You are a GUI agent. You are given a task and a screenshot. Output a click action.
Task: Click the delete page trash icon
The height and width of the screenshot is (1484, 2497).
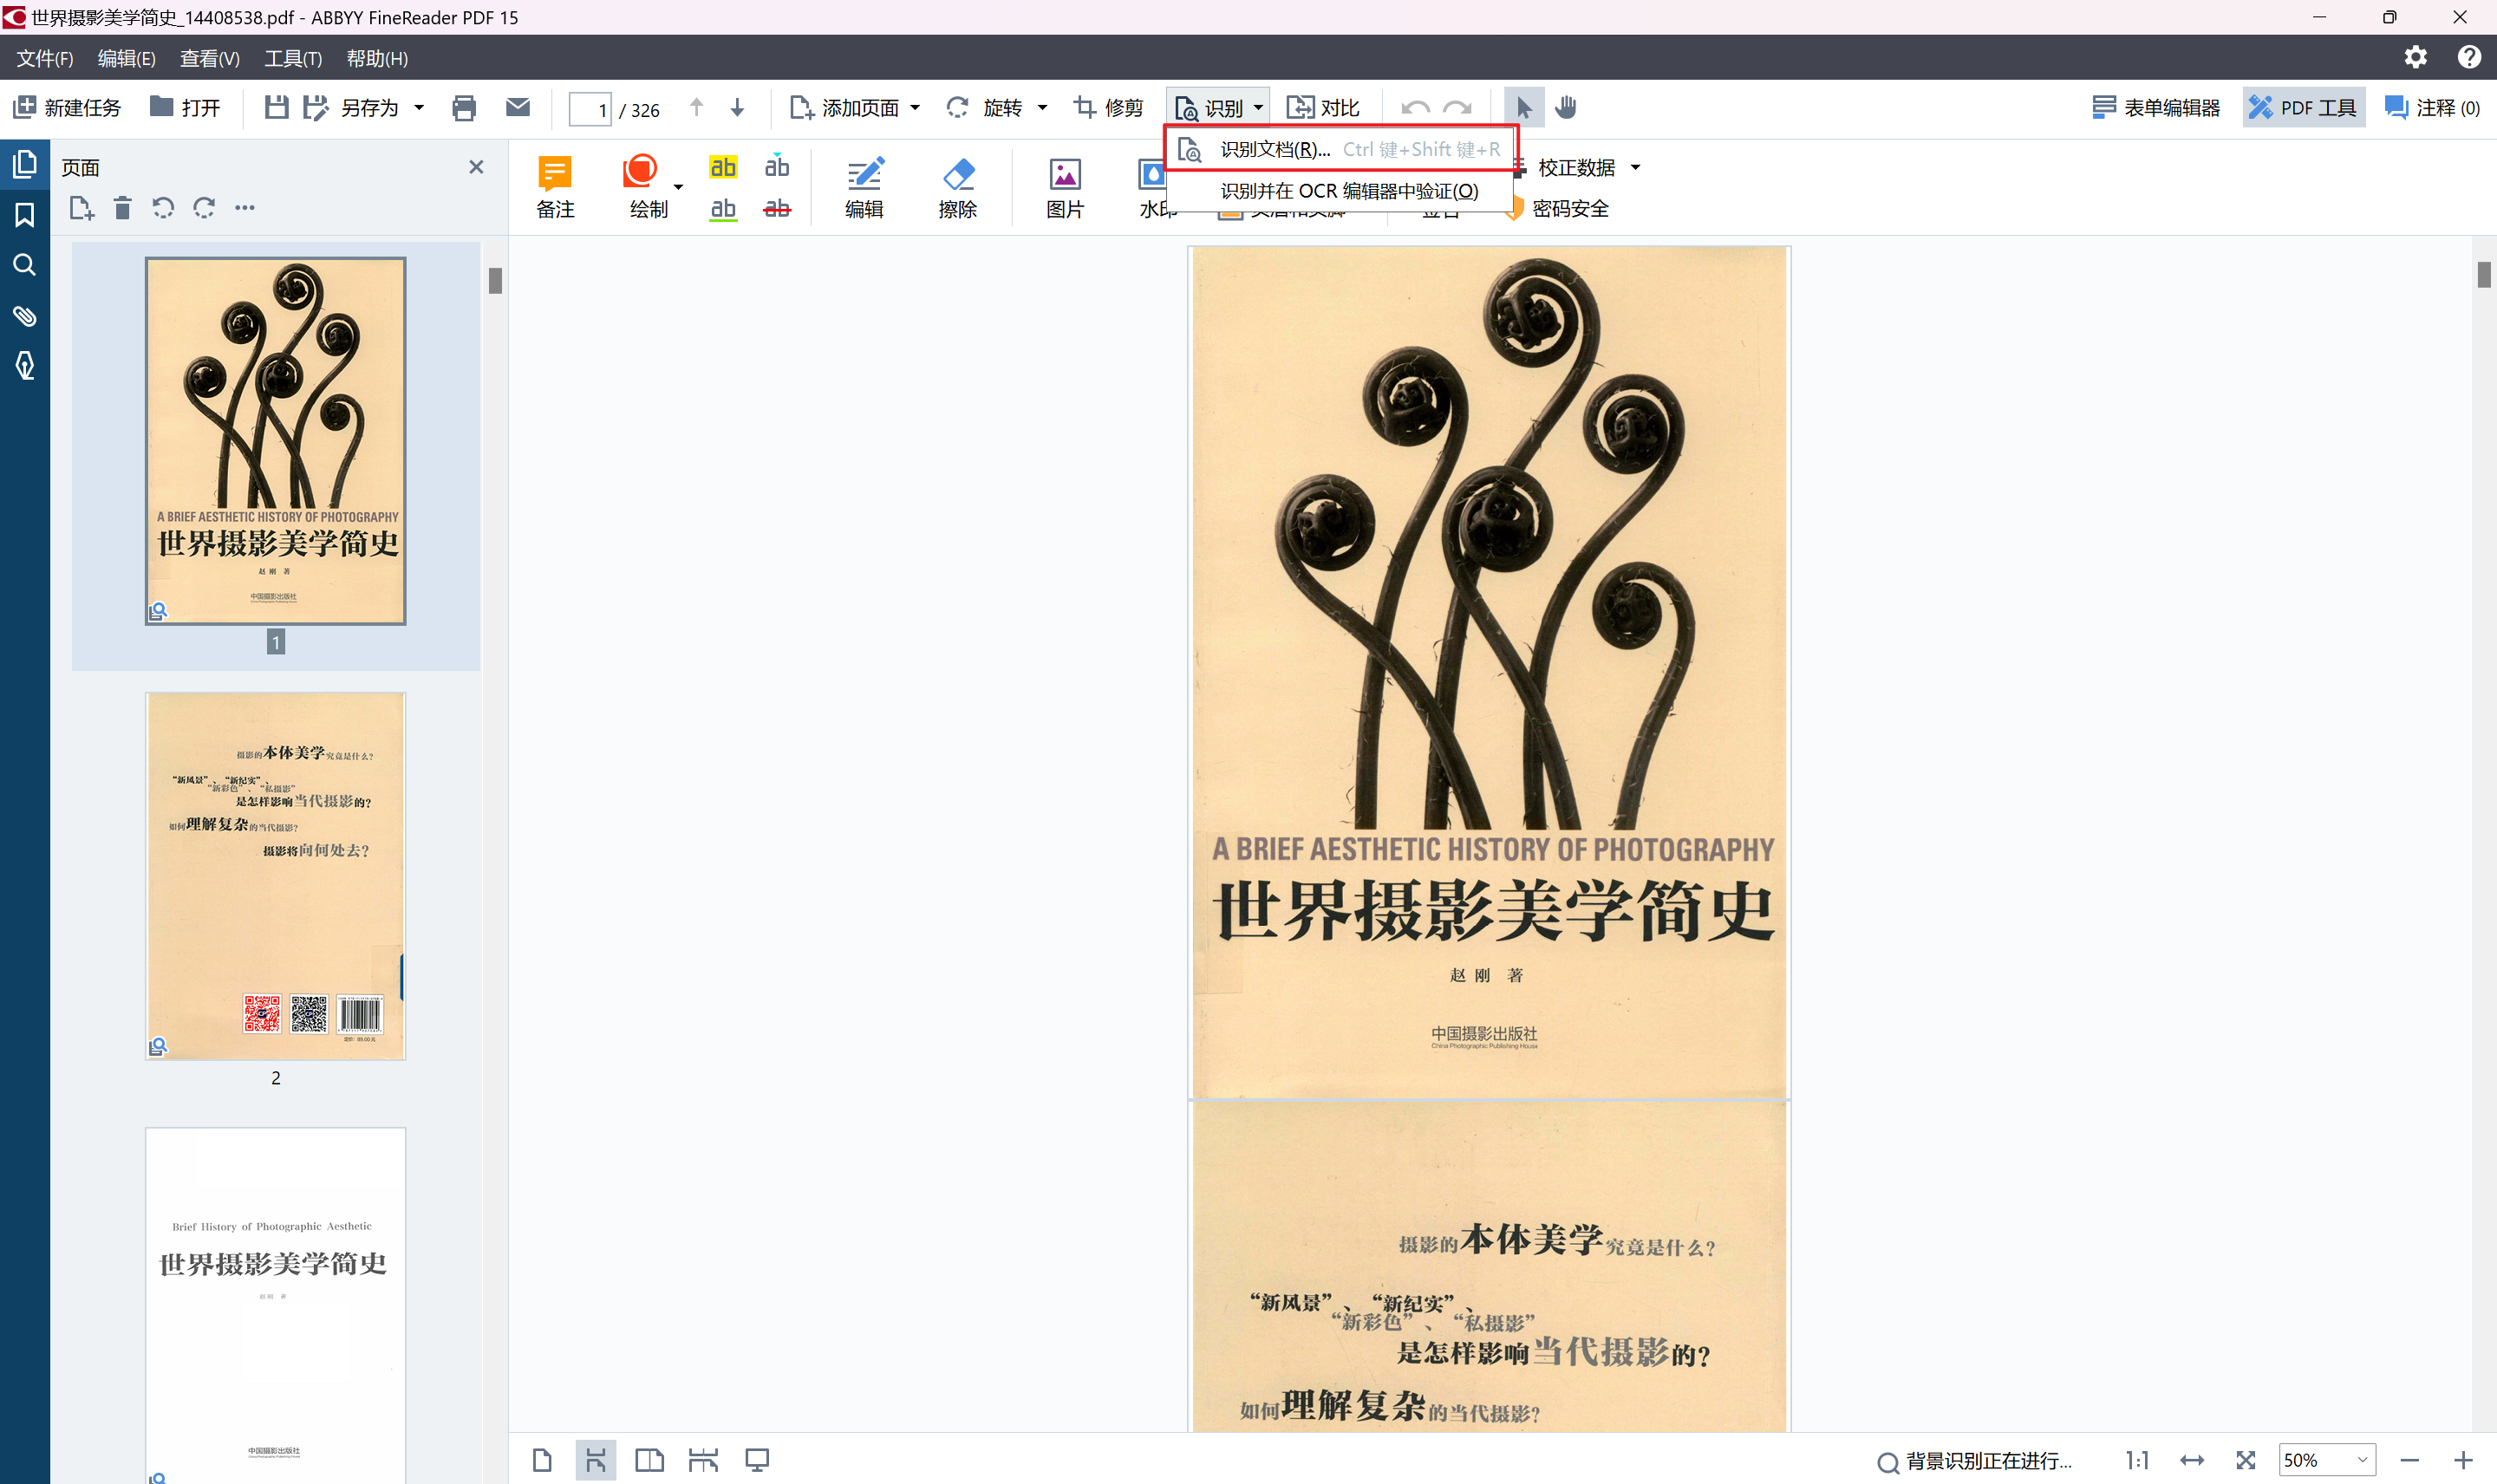(x=122, y=208)
